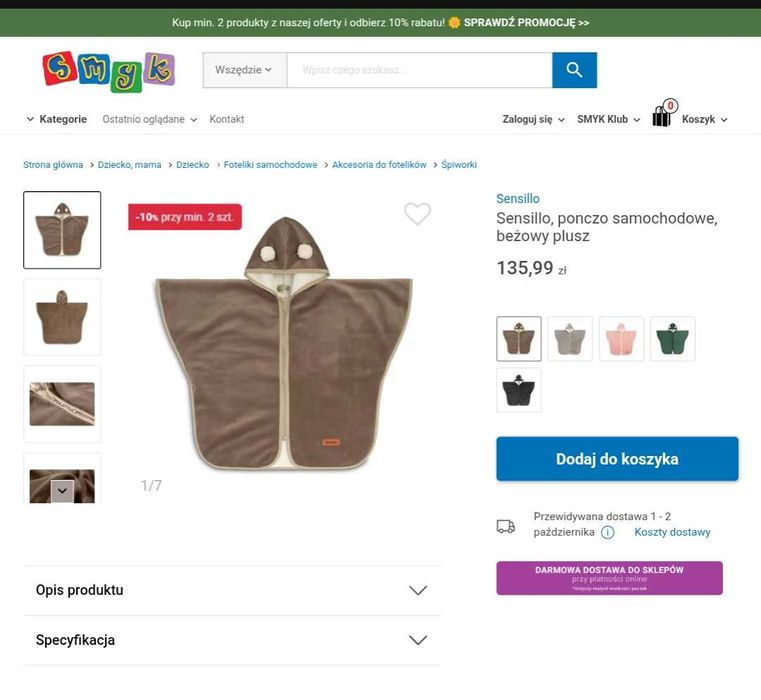
Task: Click the delivery truck icon
Action: (x=506, y=526)
